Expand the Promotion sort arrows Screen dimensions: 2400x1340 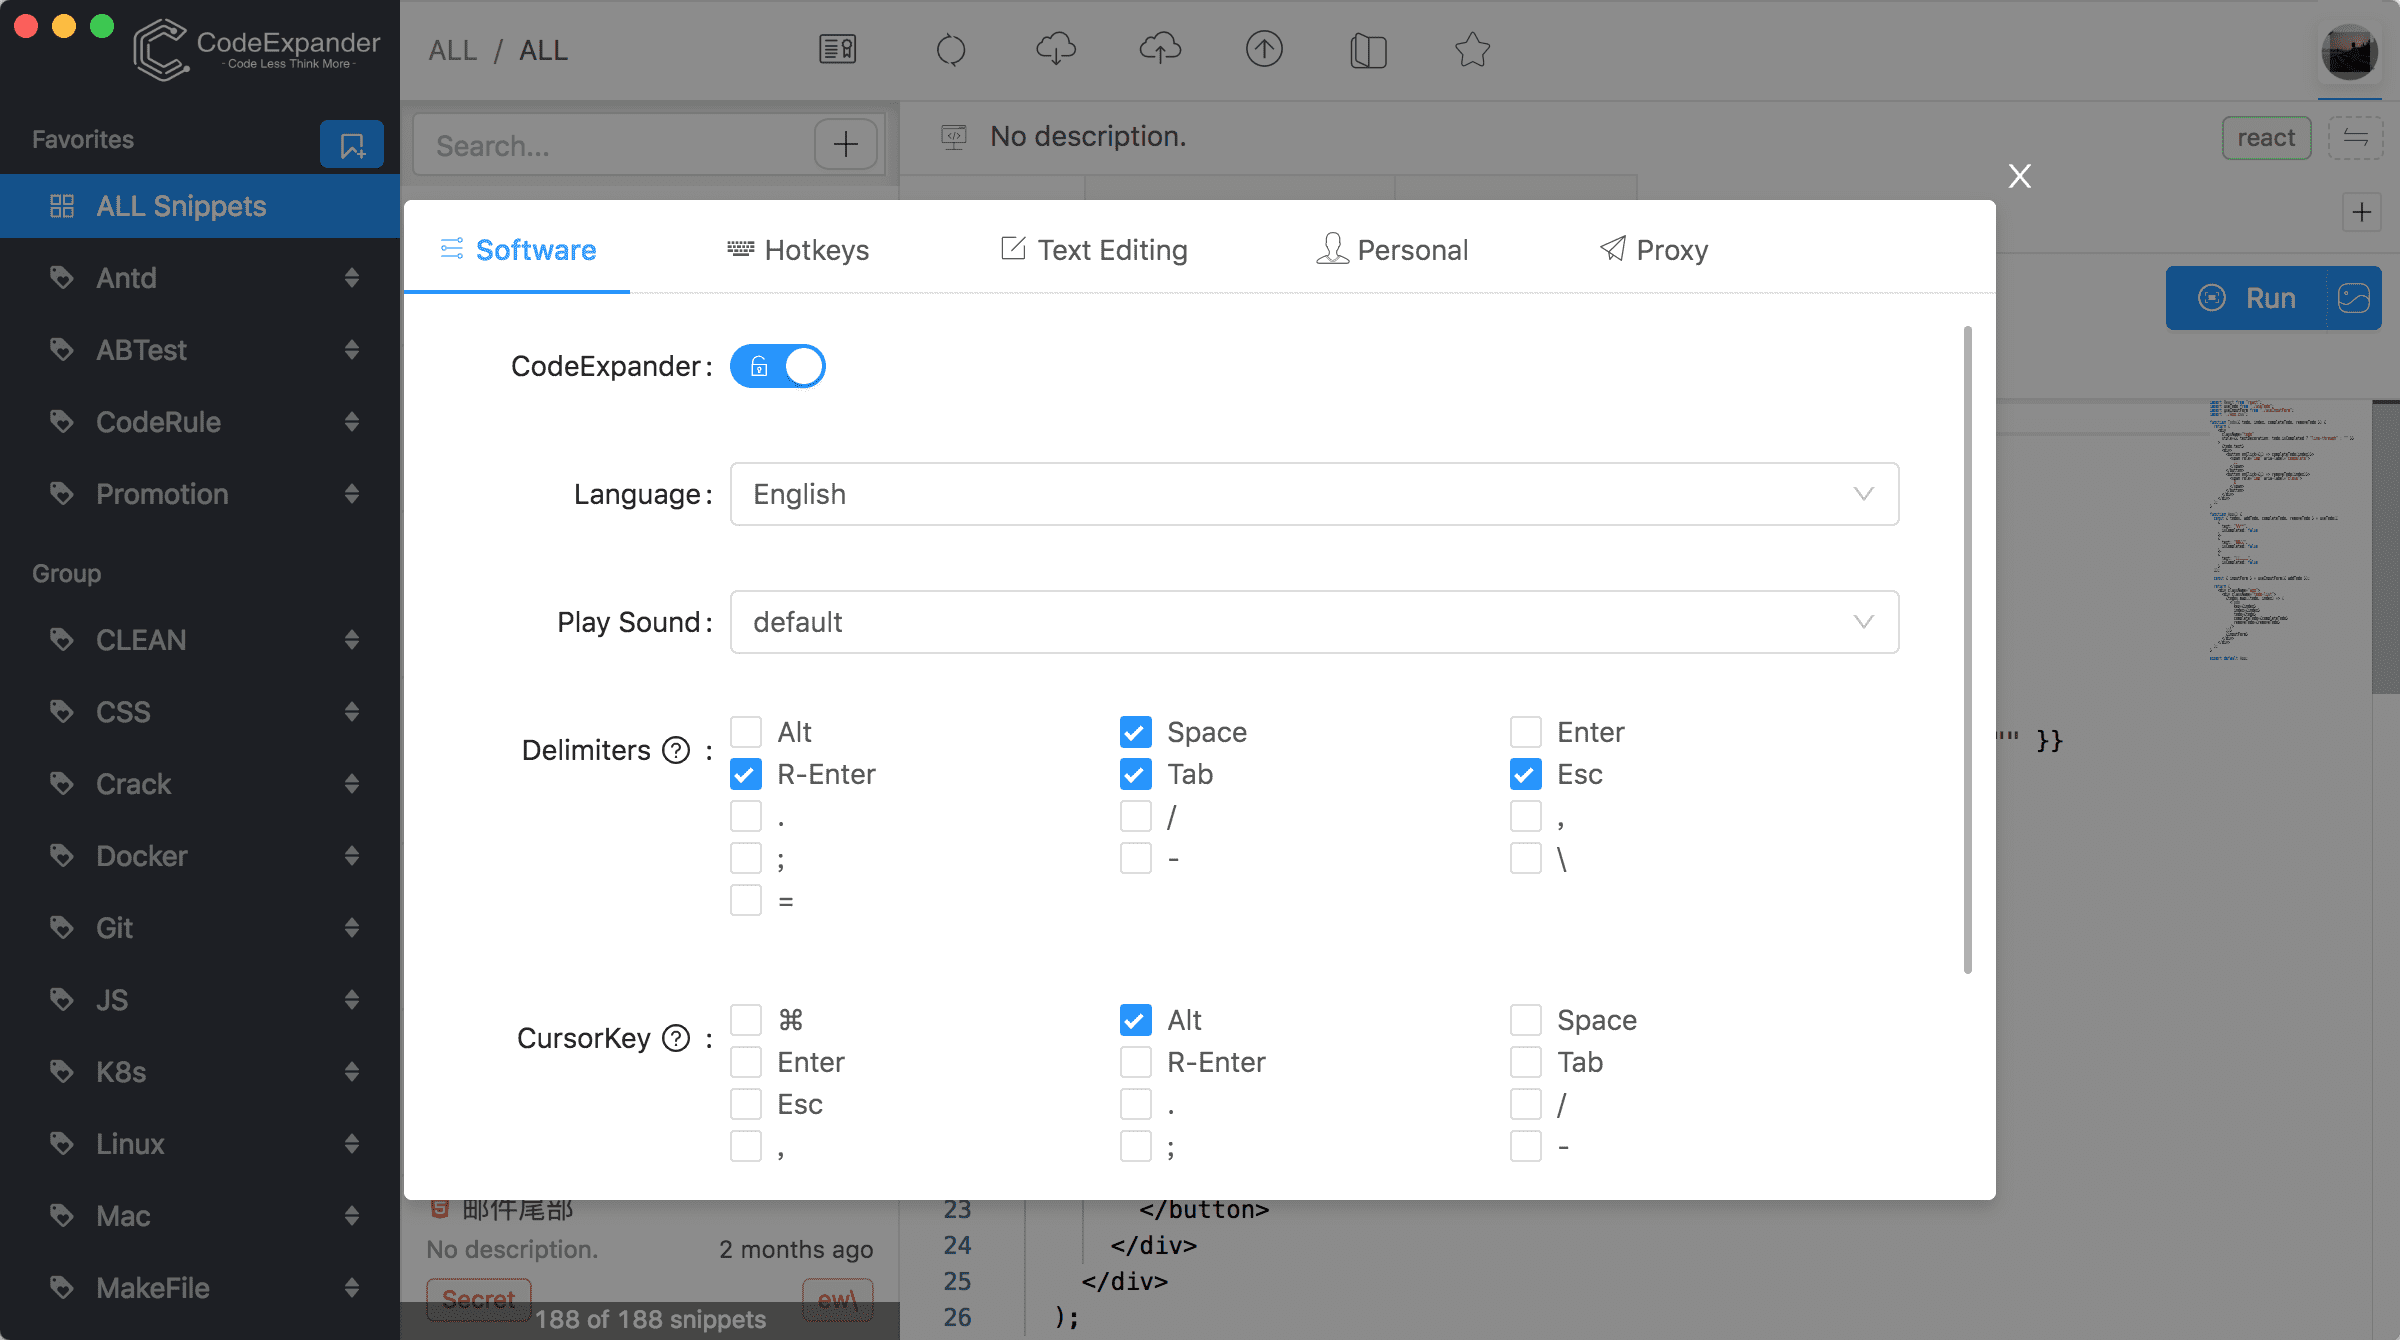352,494
